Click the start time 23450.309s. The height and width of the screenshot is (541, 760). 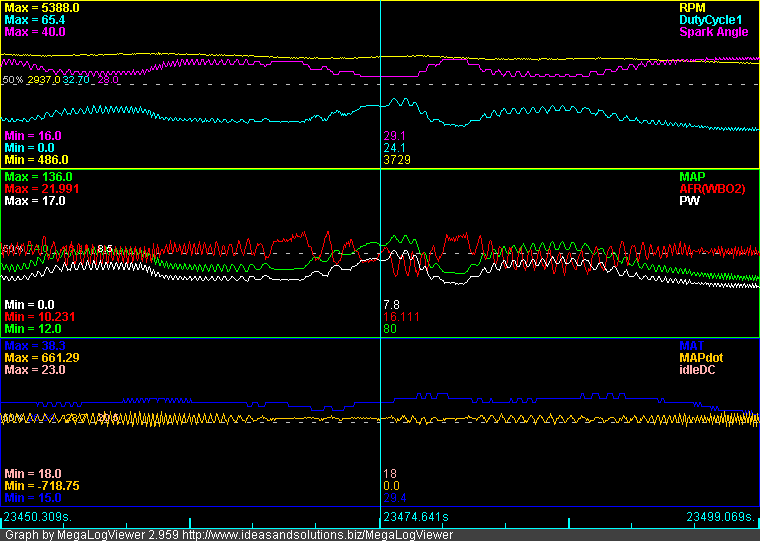tap(37, 517)
